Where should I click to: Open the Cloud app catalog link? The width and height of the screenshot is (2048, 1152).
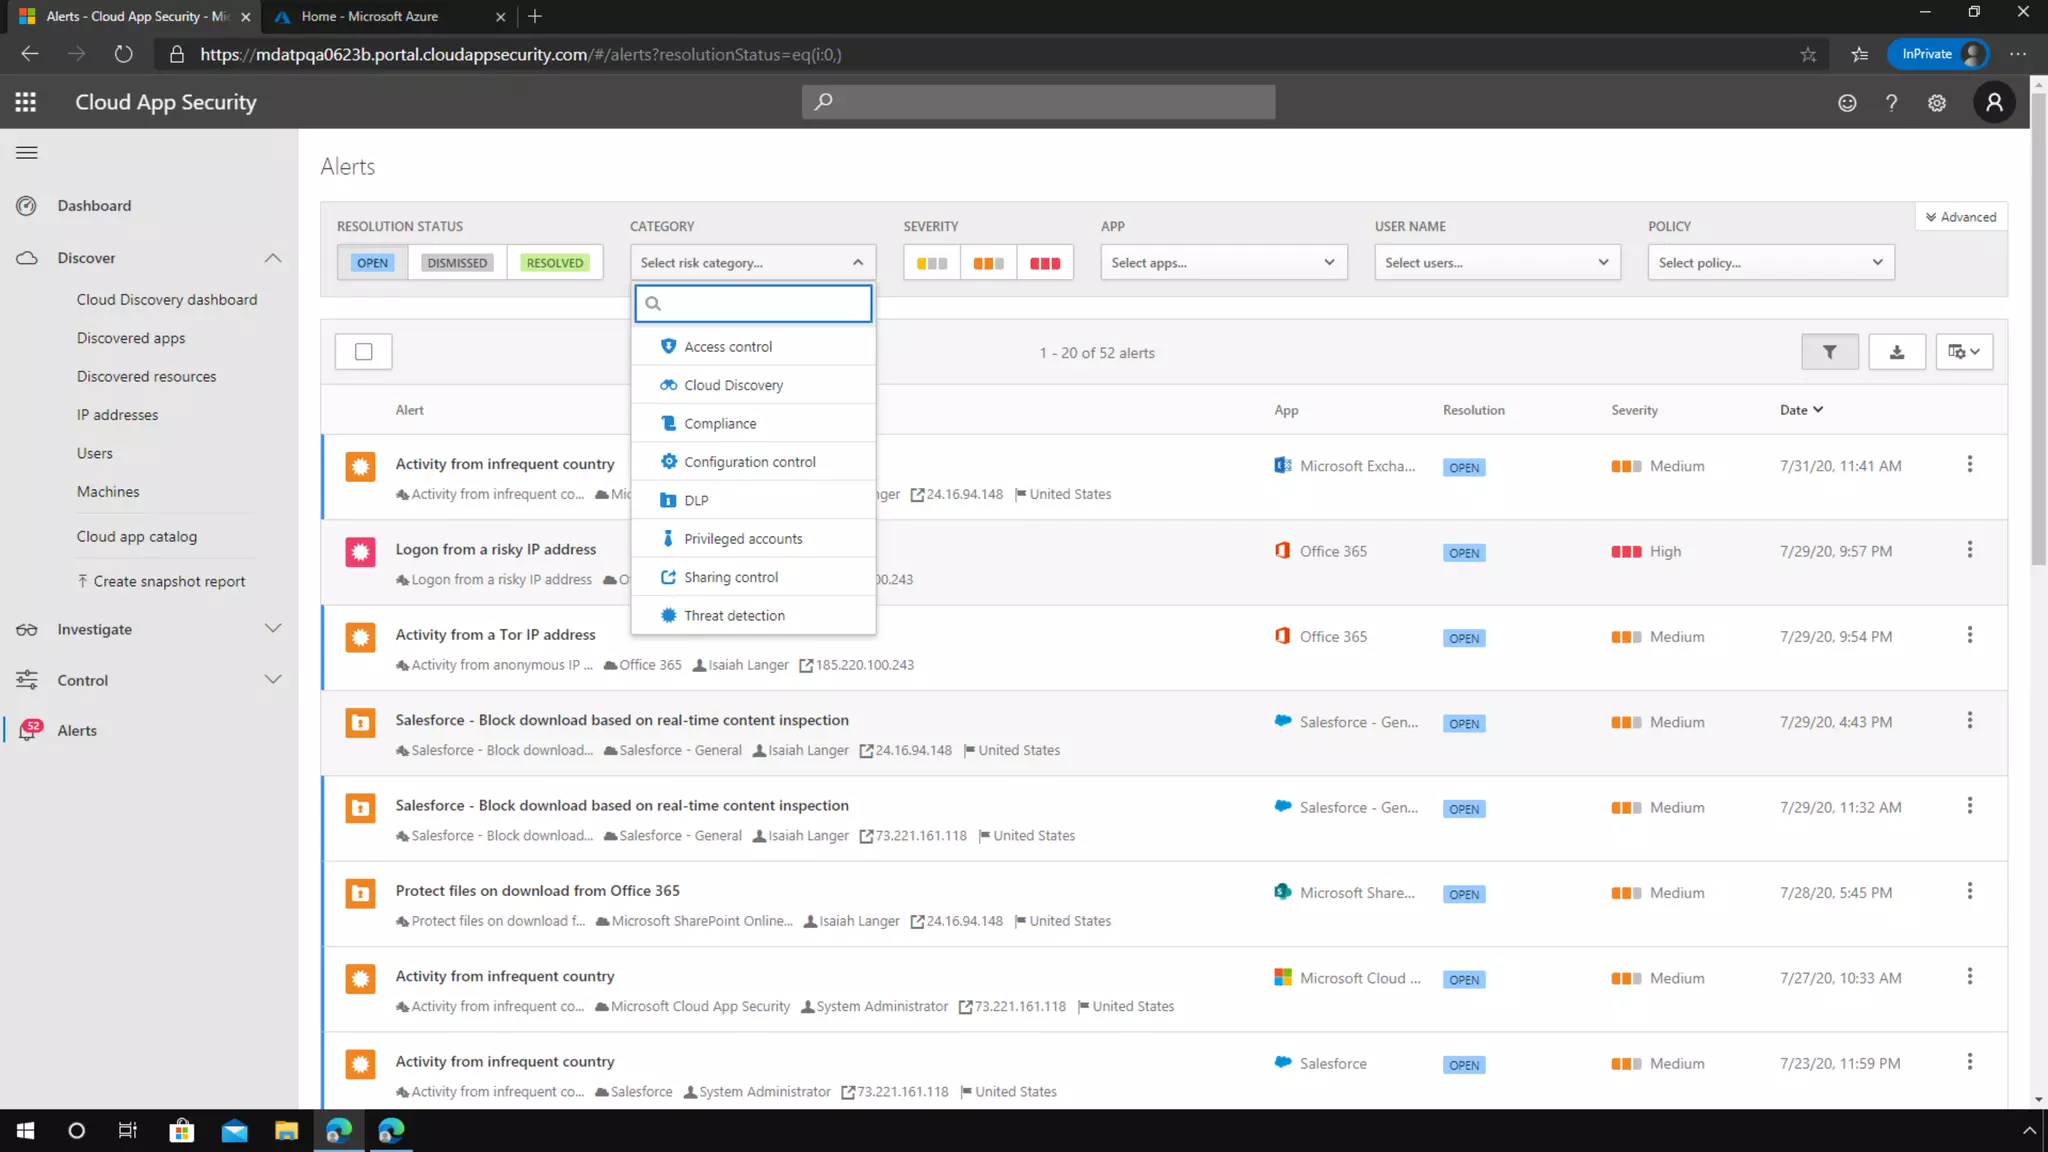coord(137,537)
